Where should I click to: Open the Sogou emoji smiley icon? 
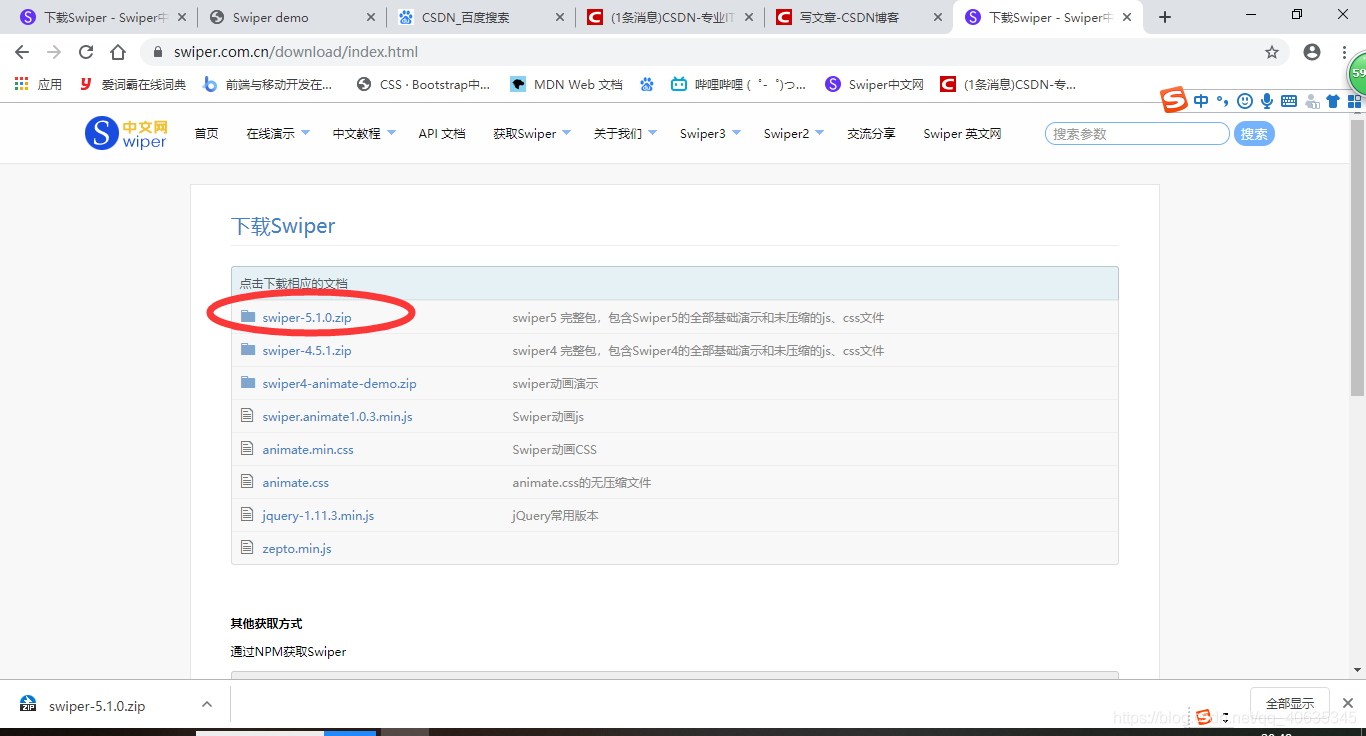click(1245, 101)
